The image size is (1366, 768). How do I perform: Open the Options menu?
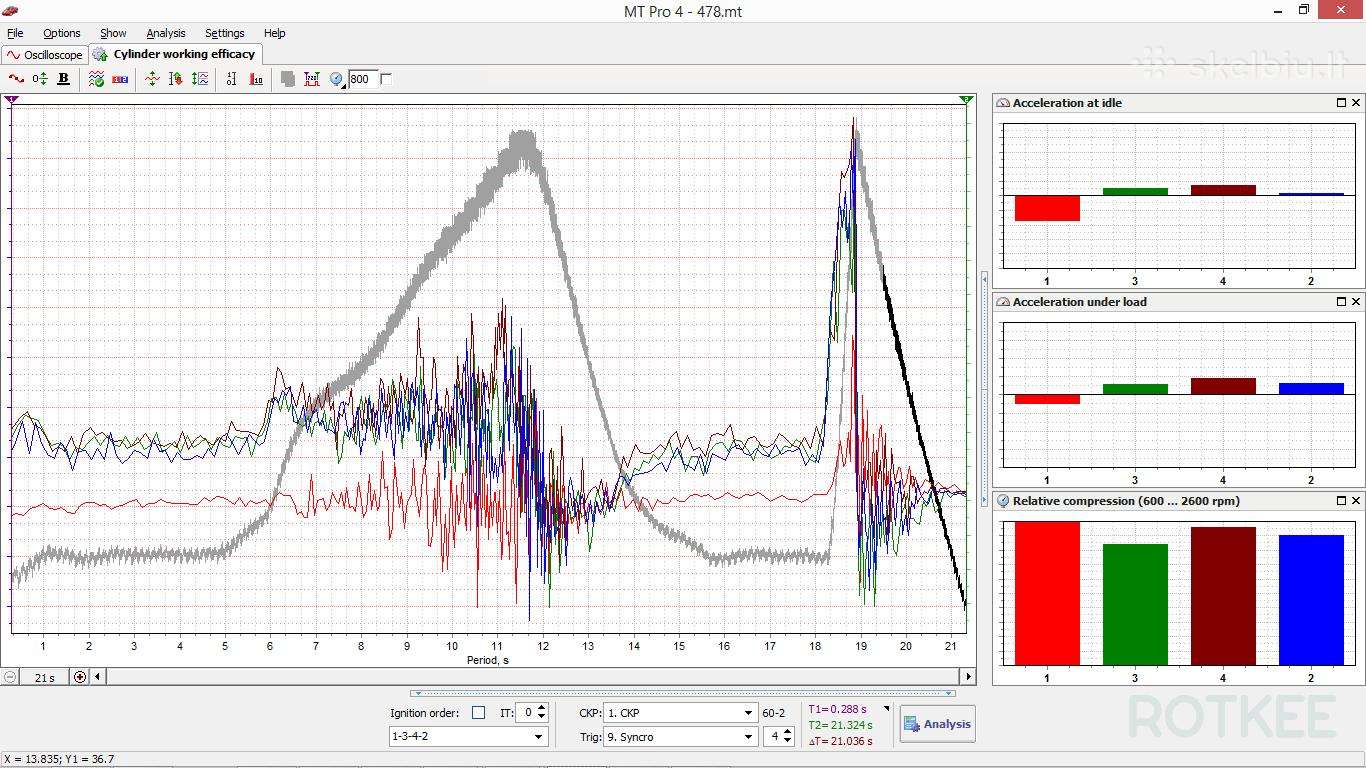(62, 33)
